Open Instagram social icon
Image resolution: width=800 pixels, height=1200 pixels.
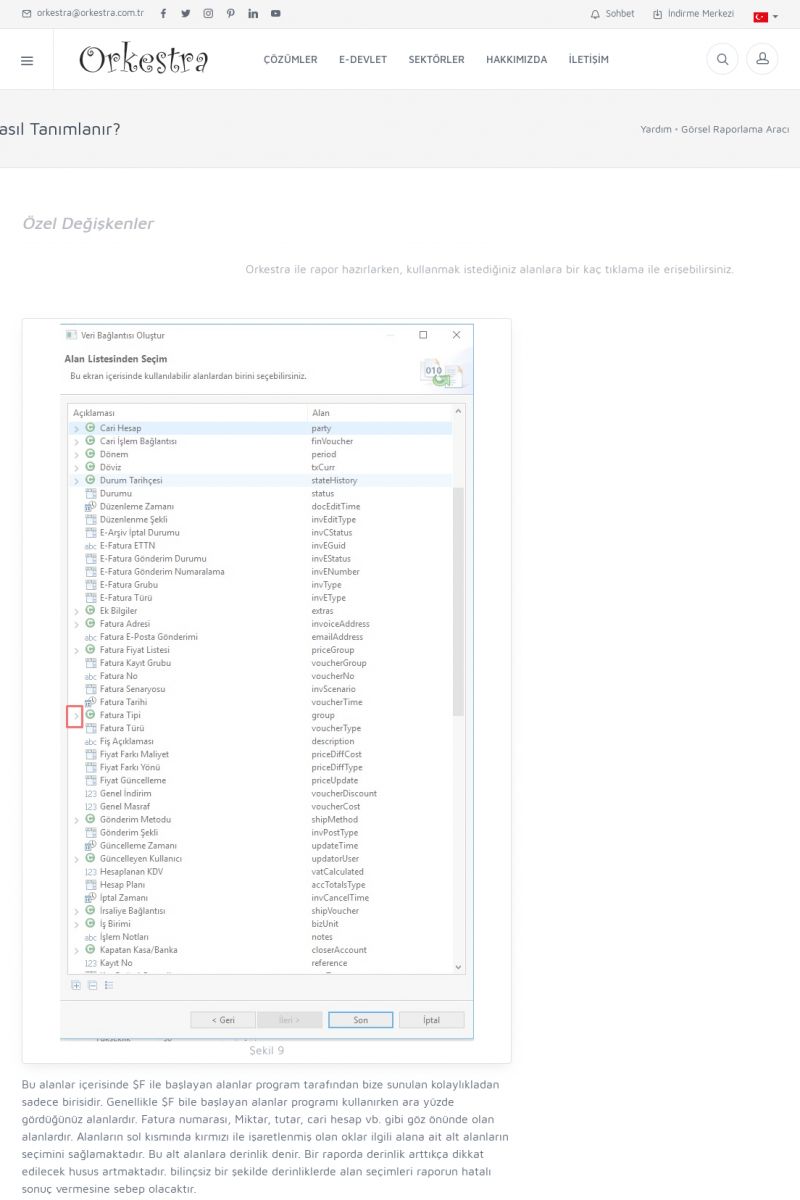point(208,14)
